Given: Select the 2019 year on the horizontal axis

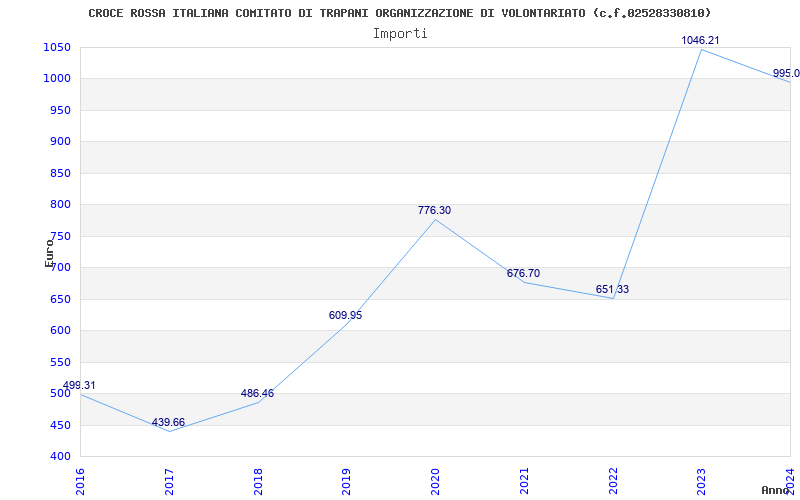Looking at the screenshot, I should [346, 480].
